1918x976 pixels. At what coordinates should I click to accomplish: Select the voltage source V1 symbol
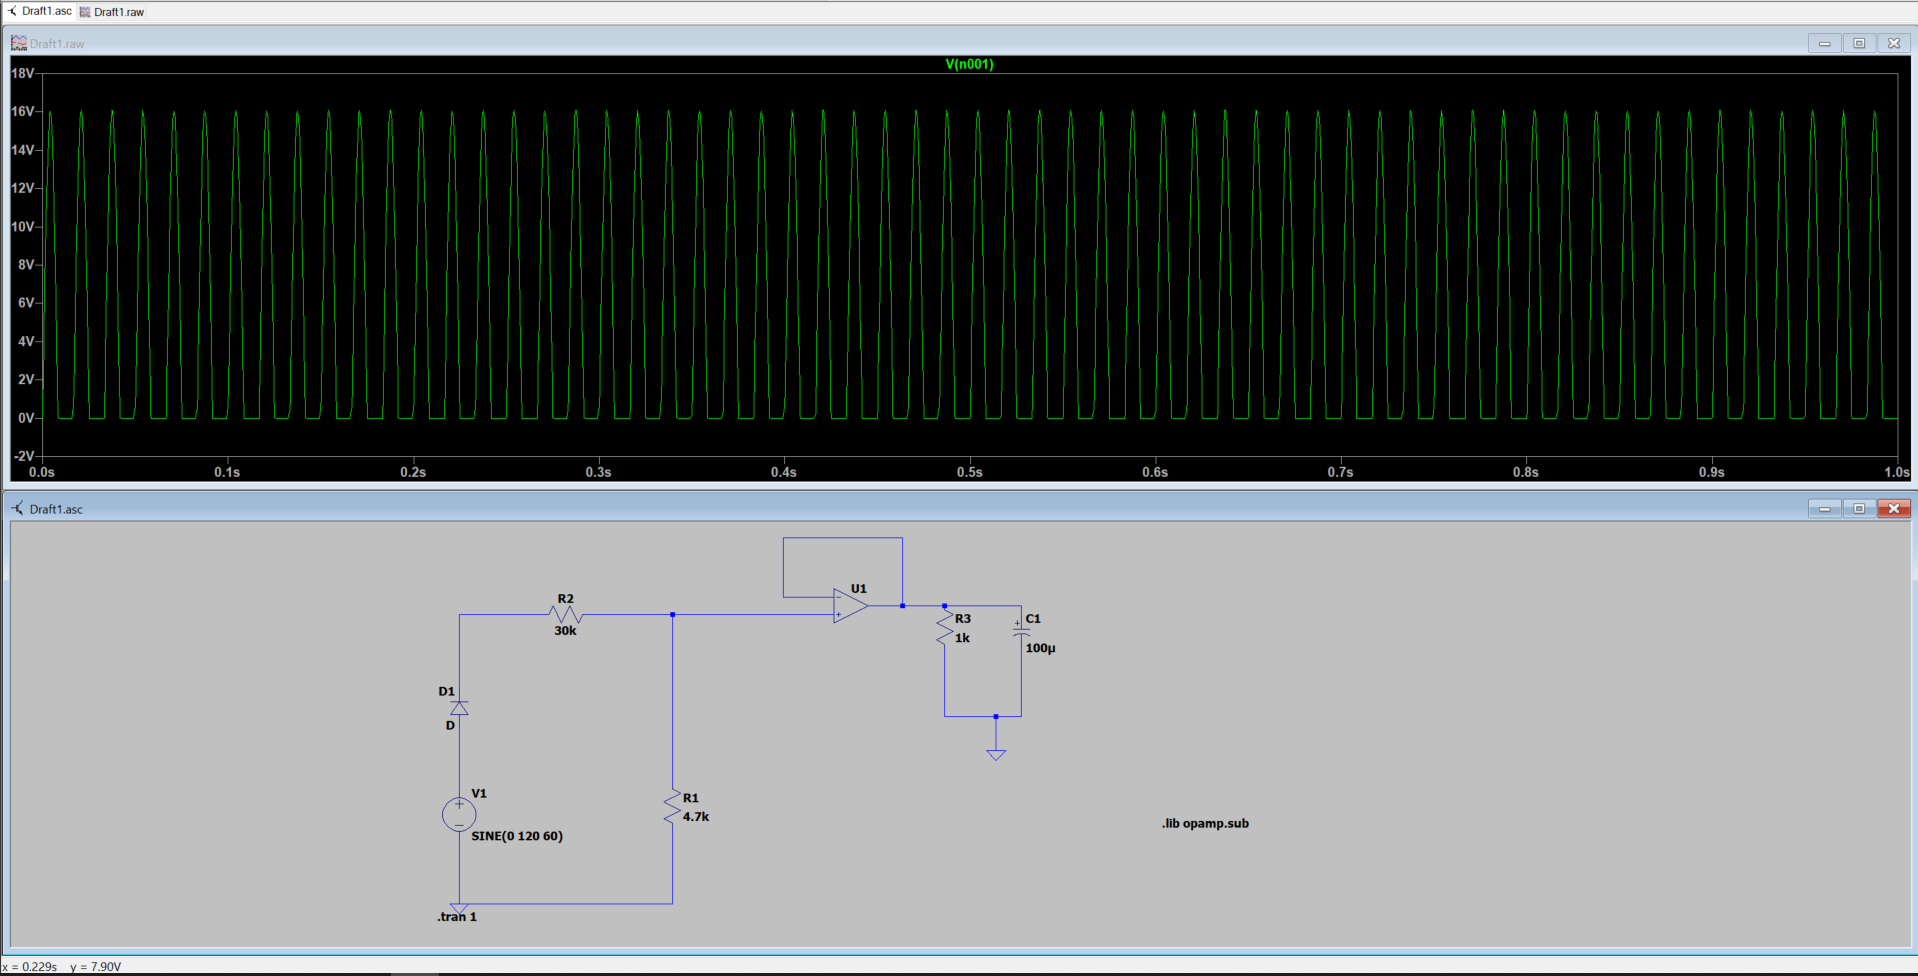click(x=459, y=815)
